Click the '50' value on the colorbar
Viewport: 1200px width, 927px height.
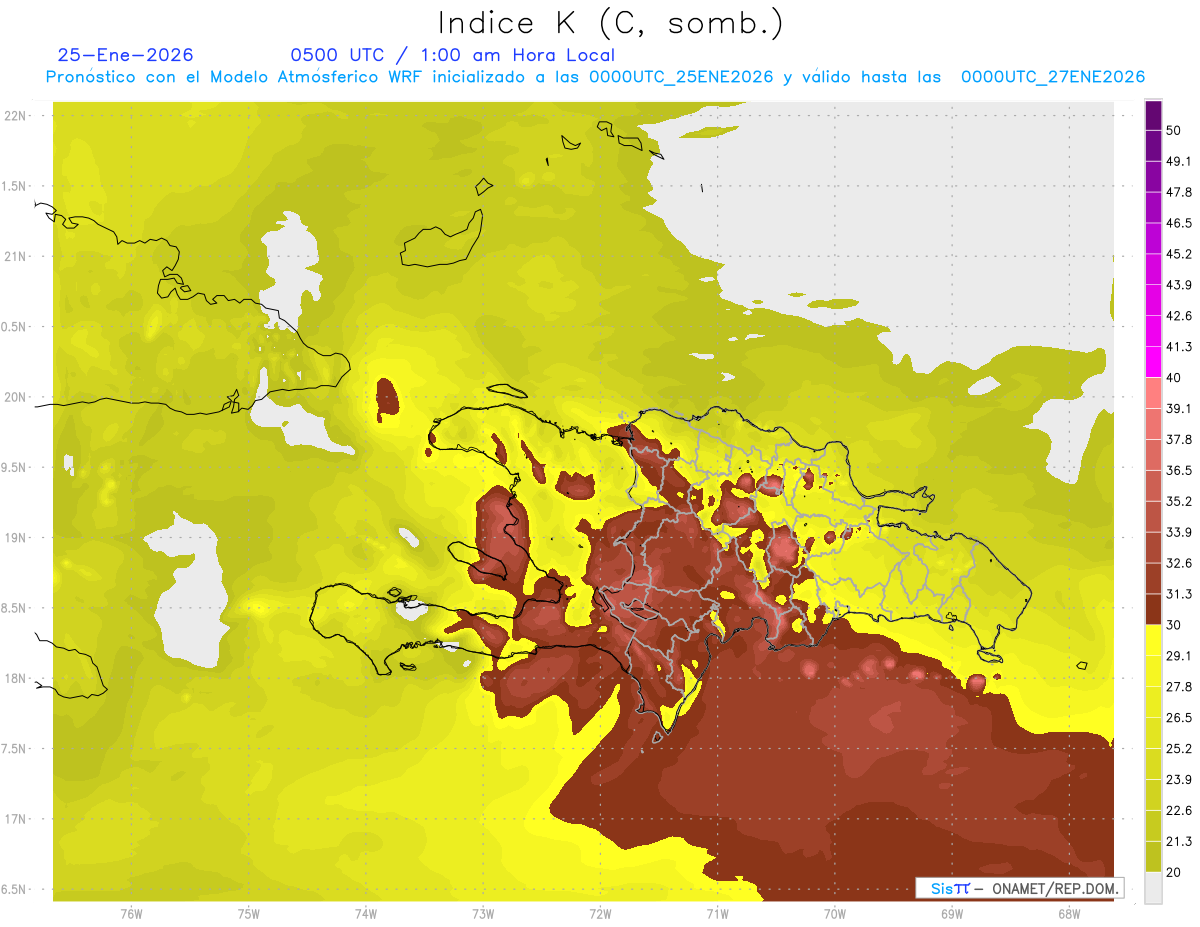(1175, 131)
